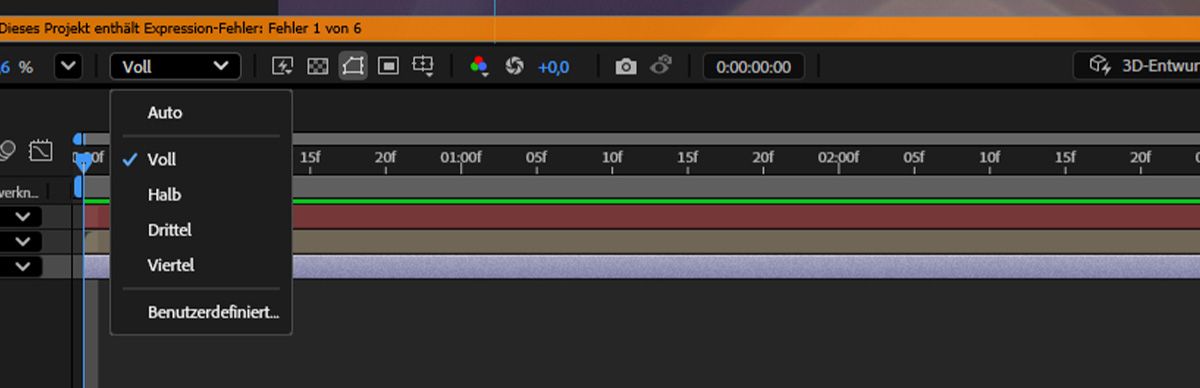Click the expression error warning banner
Screen dimensions: 1200x388
coord(600,29)
